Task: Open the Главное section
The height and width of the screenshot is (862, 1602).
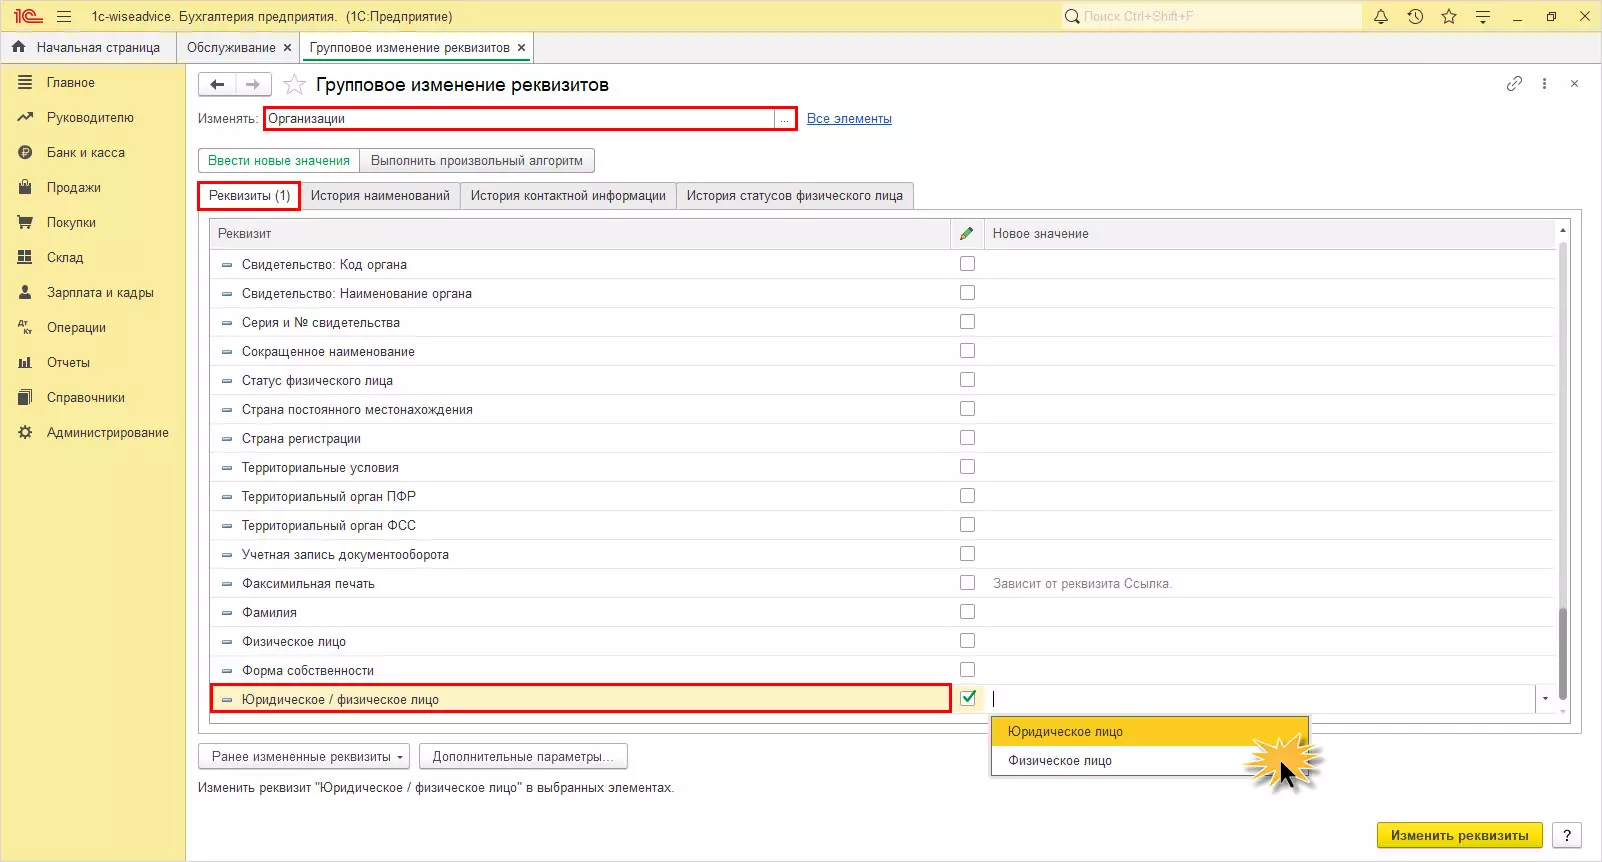Action: point(71,83)
